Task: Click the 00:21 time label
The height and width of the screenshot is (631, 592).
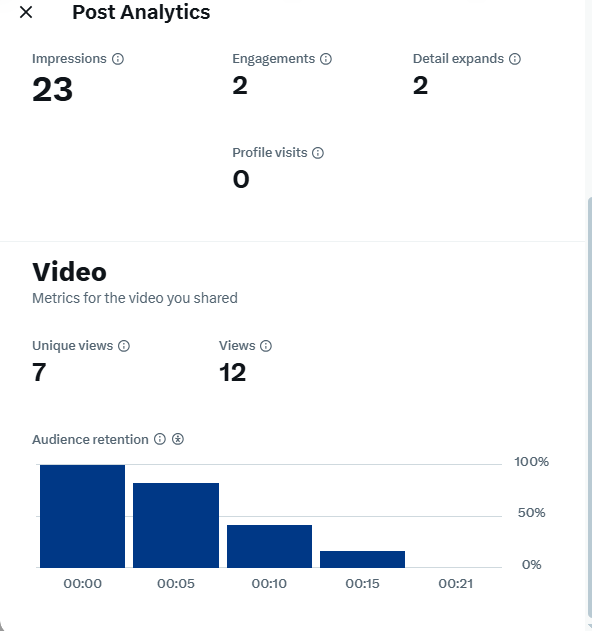Action: pyautogui.click(x=456, y=584)
